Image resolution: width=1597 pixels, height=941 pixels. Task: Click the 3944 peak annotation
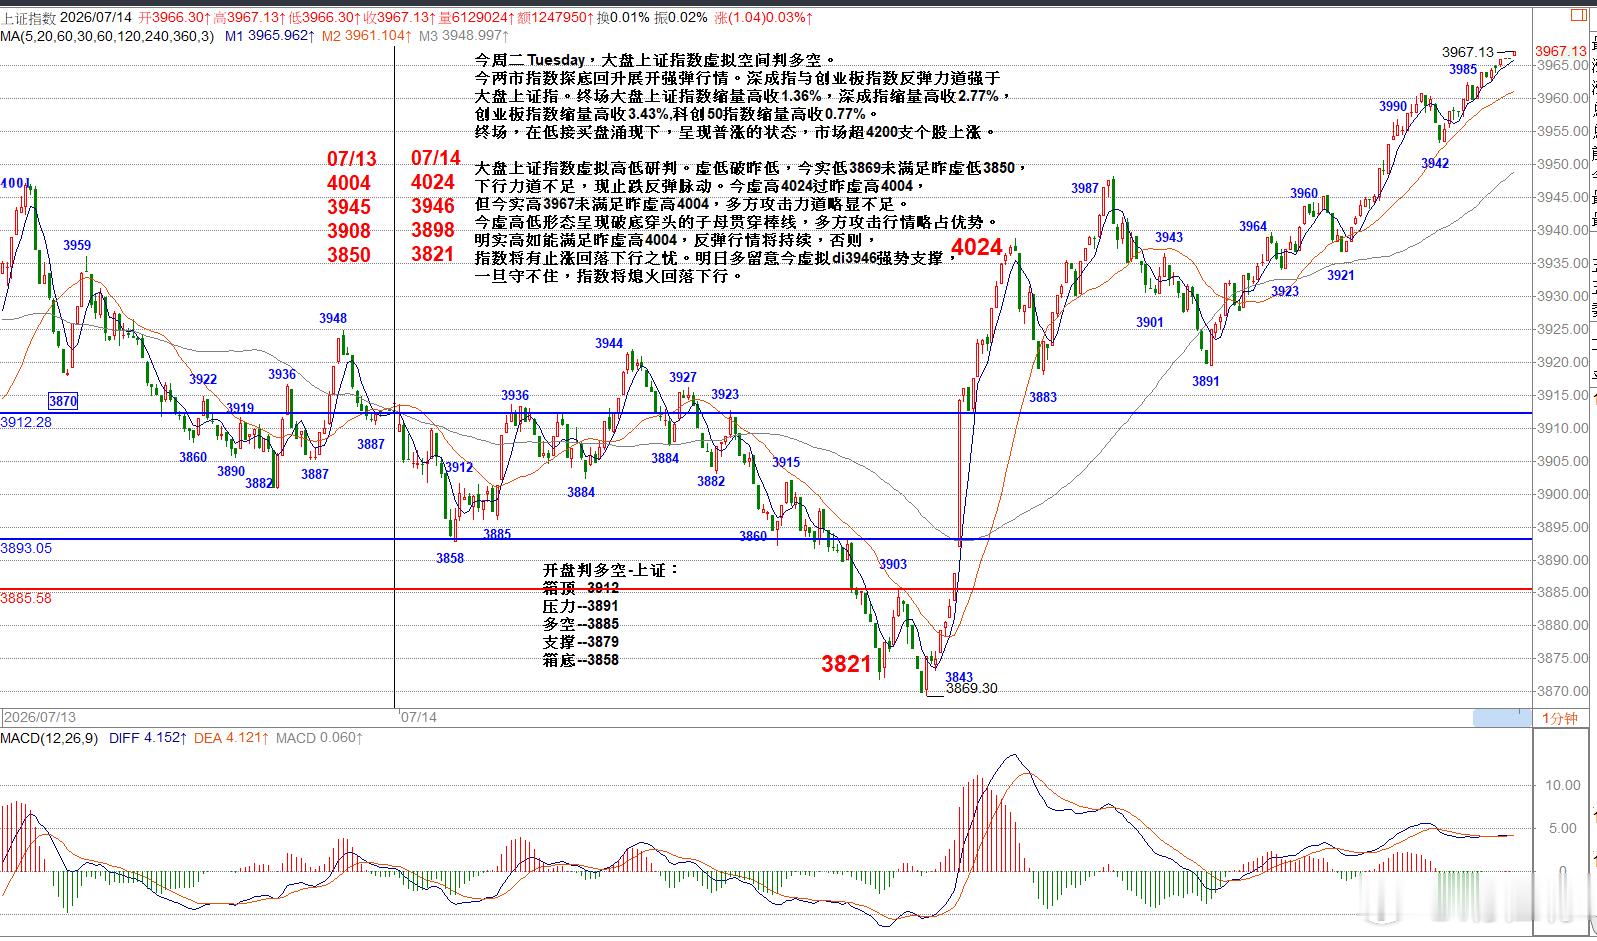[609, 343]
